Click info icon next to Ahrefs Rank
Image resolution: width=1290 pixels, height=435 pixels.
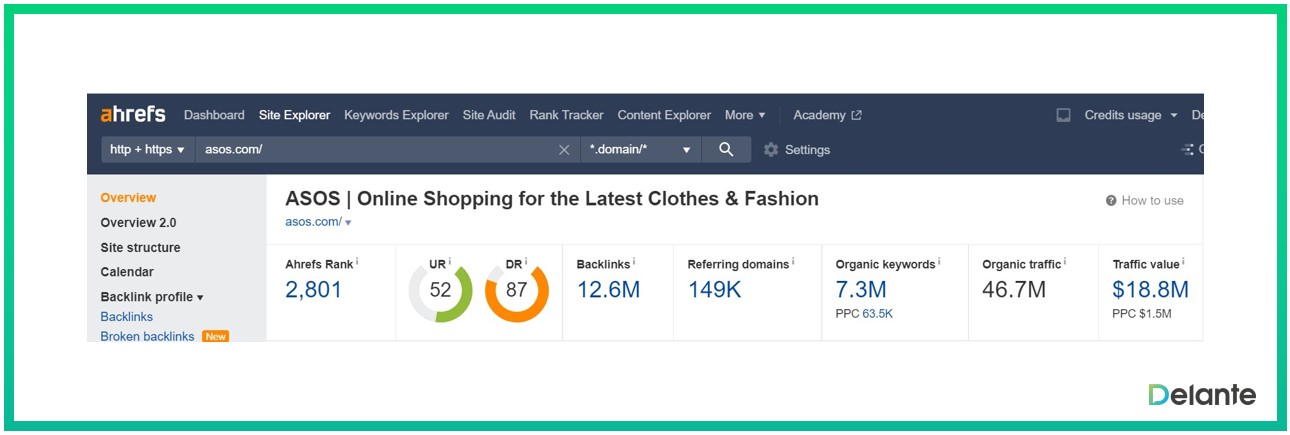pos(357,262)
